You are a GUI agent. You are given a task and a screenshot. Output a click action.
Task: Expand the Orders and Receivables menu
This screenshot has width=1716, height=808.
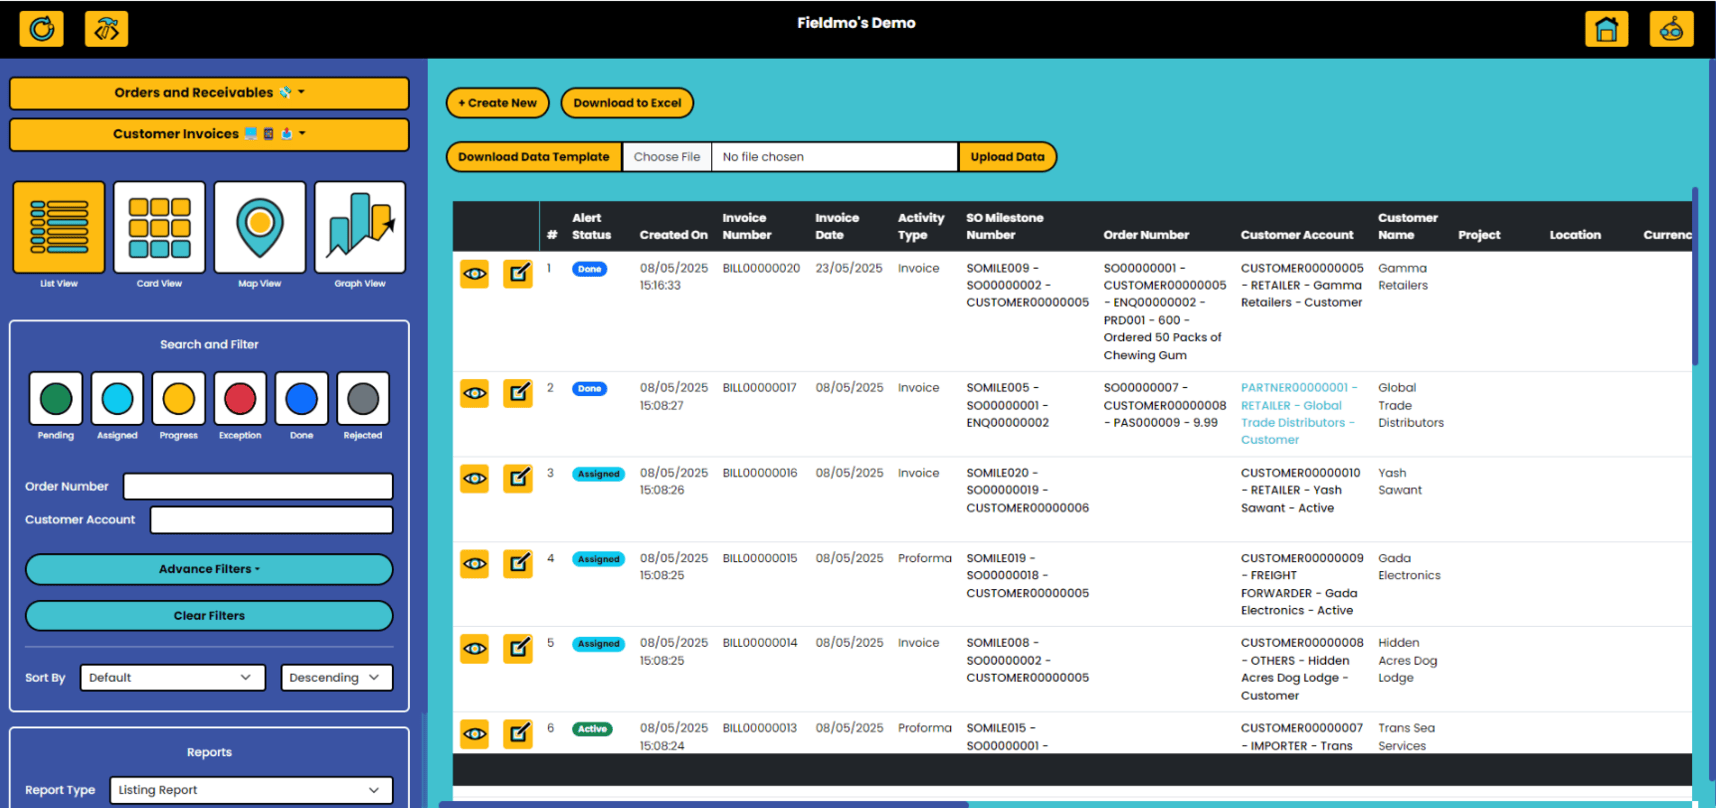point(209,93)
